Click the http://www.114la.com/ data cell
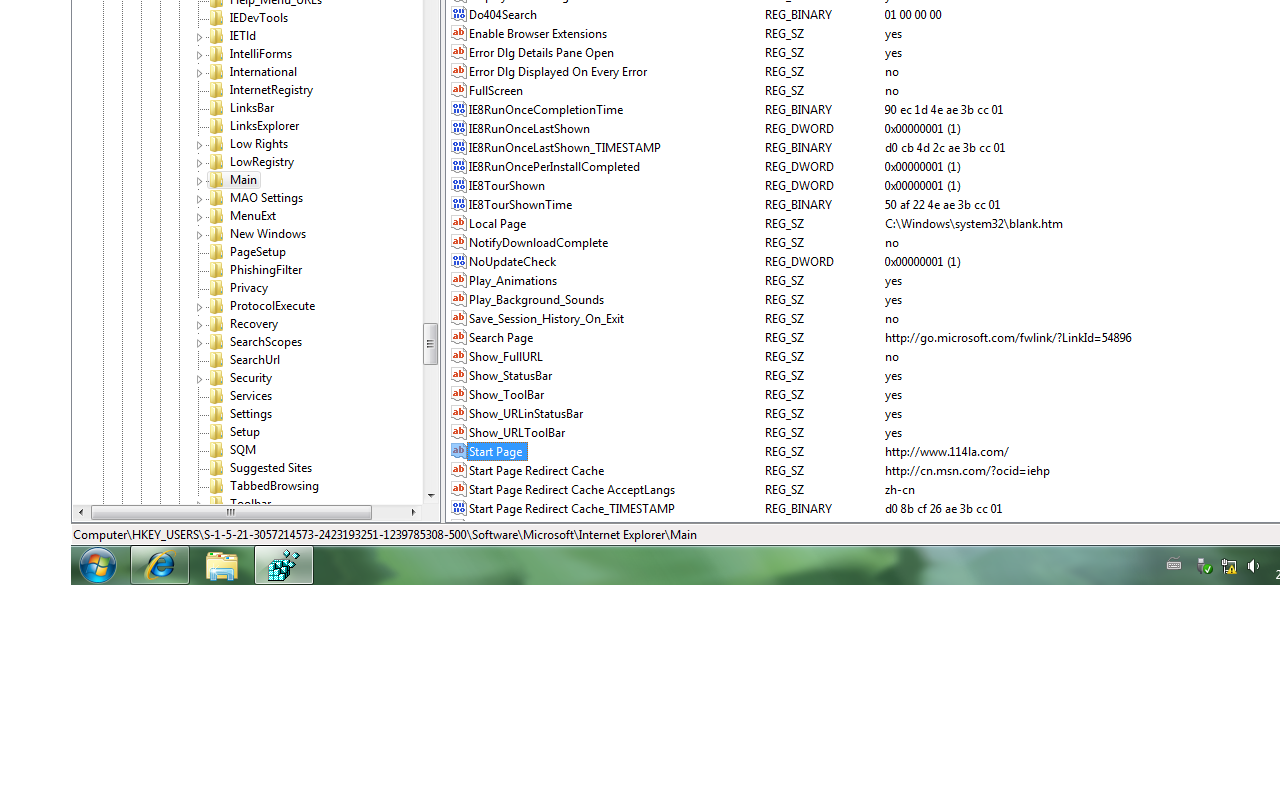1280x800 pixels. (947, 451)
